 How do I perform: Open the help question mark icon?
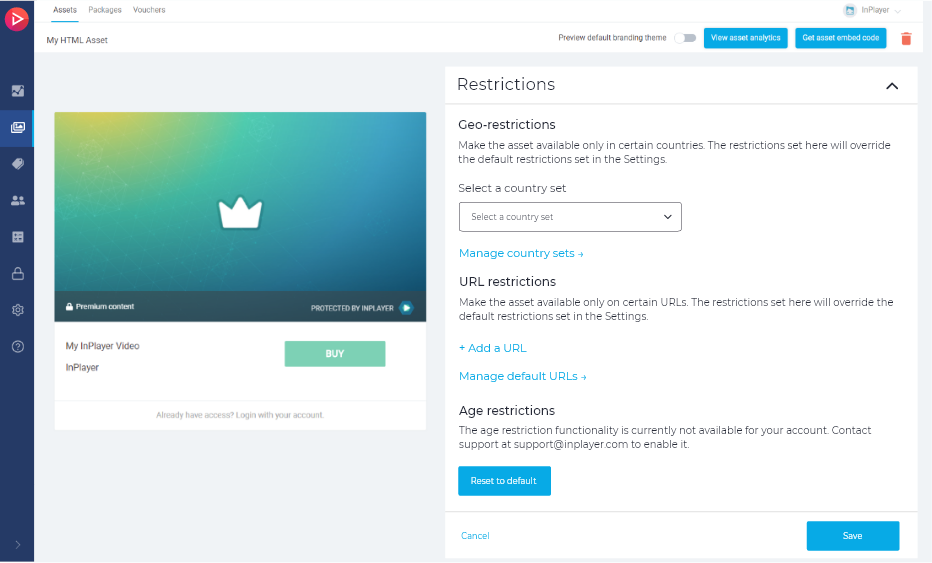point(17,346)
